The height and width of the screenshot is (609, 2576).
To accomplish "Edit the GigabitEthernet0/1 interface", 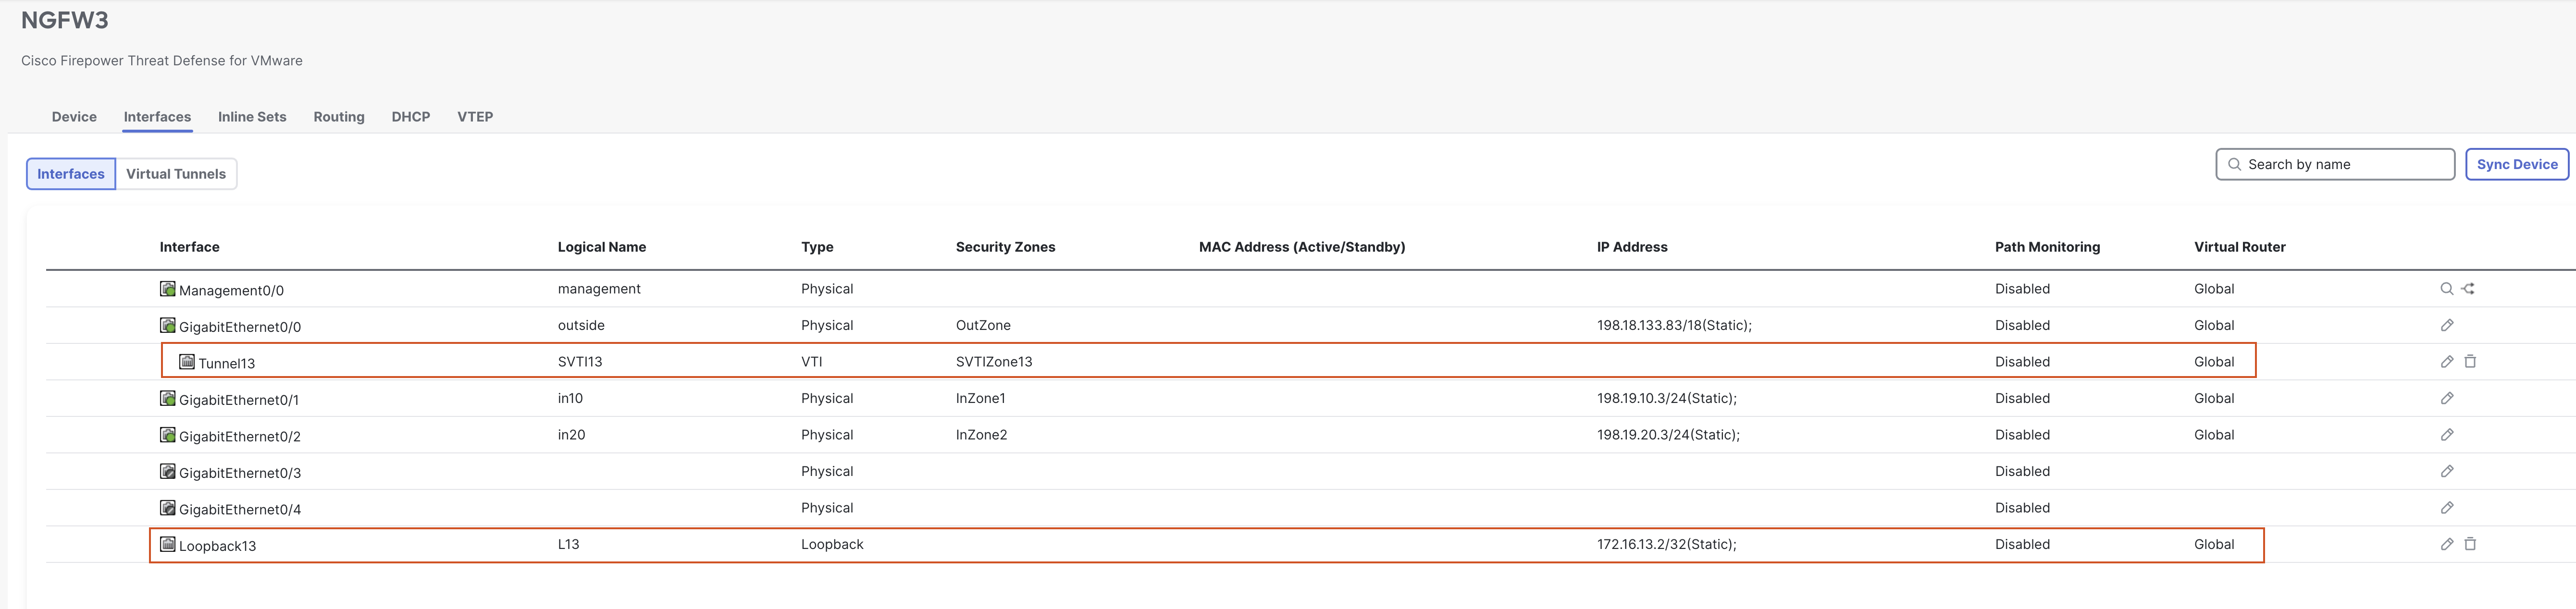I will 2446,398.
